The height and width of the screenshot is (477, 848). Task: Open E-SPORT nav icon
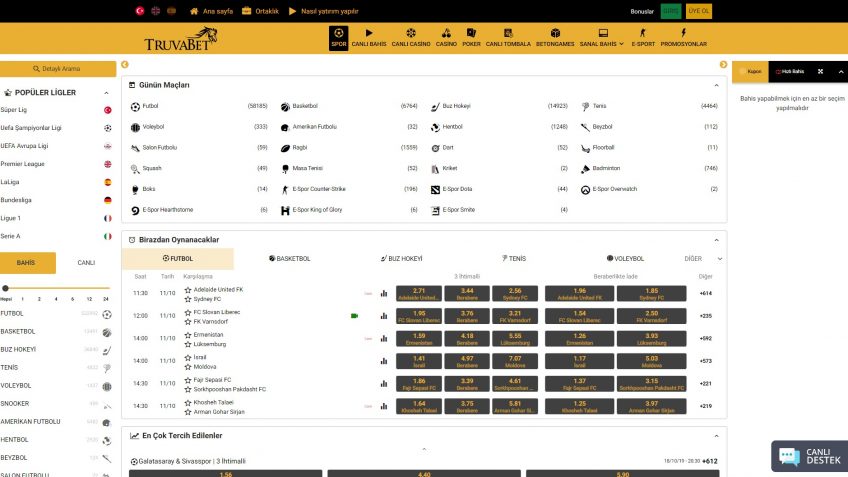[642, 34]
